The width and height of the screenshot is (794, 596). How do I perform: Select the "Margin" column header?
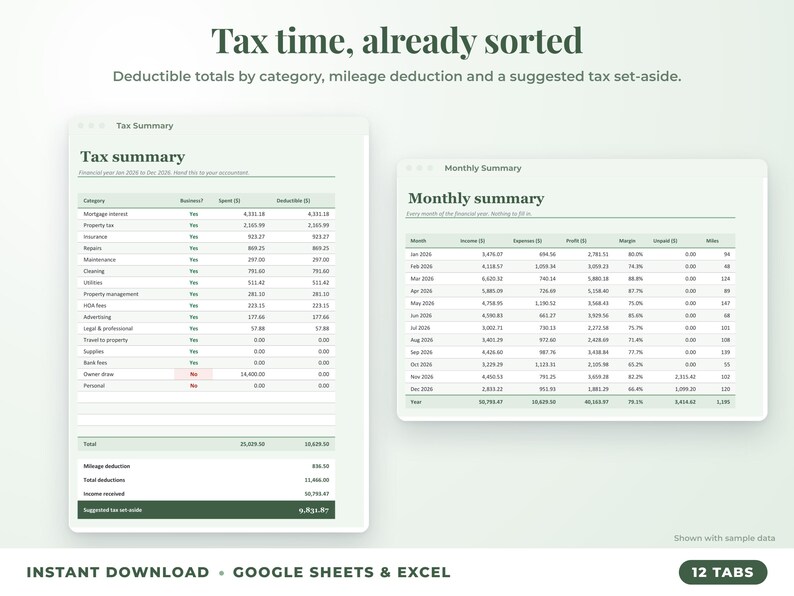click(x=627, y=241)
